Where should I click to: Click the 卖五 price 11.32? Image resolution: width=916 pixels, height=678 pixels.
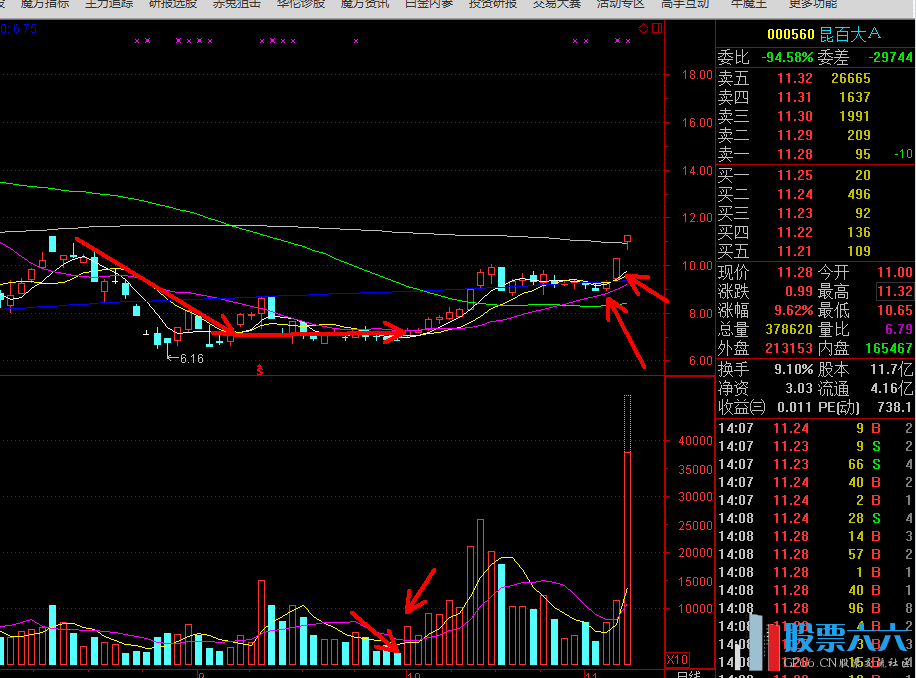coord(795,78)
